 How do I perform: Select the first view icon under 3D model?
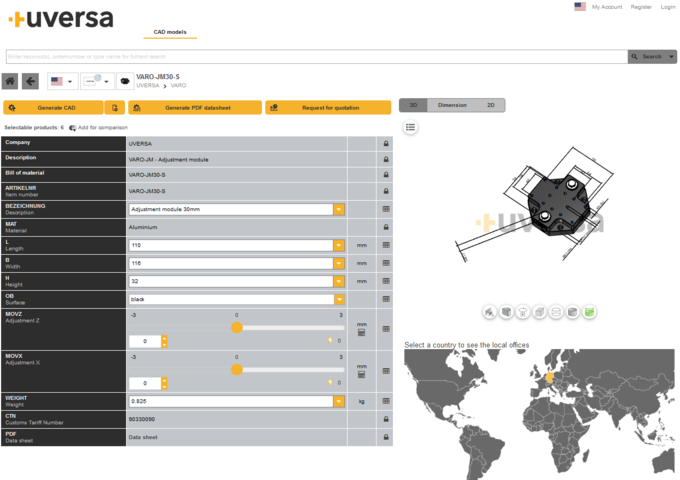[490, 312]
